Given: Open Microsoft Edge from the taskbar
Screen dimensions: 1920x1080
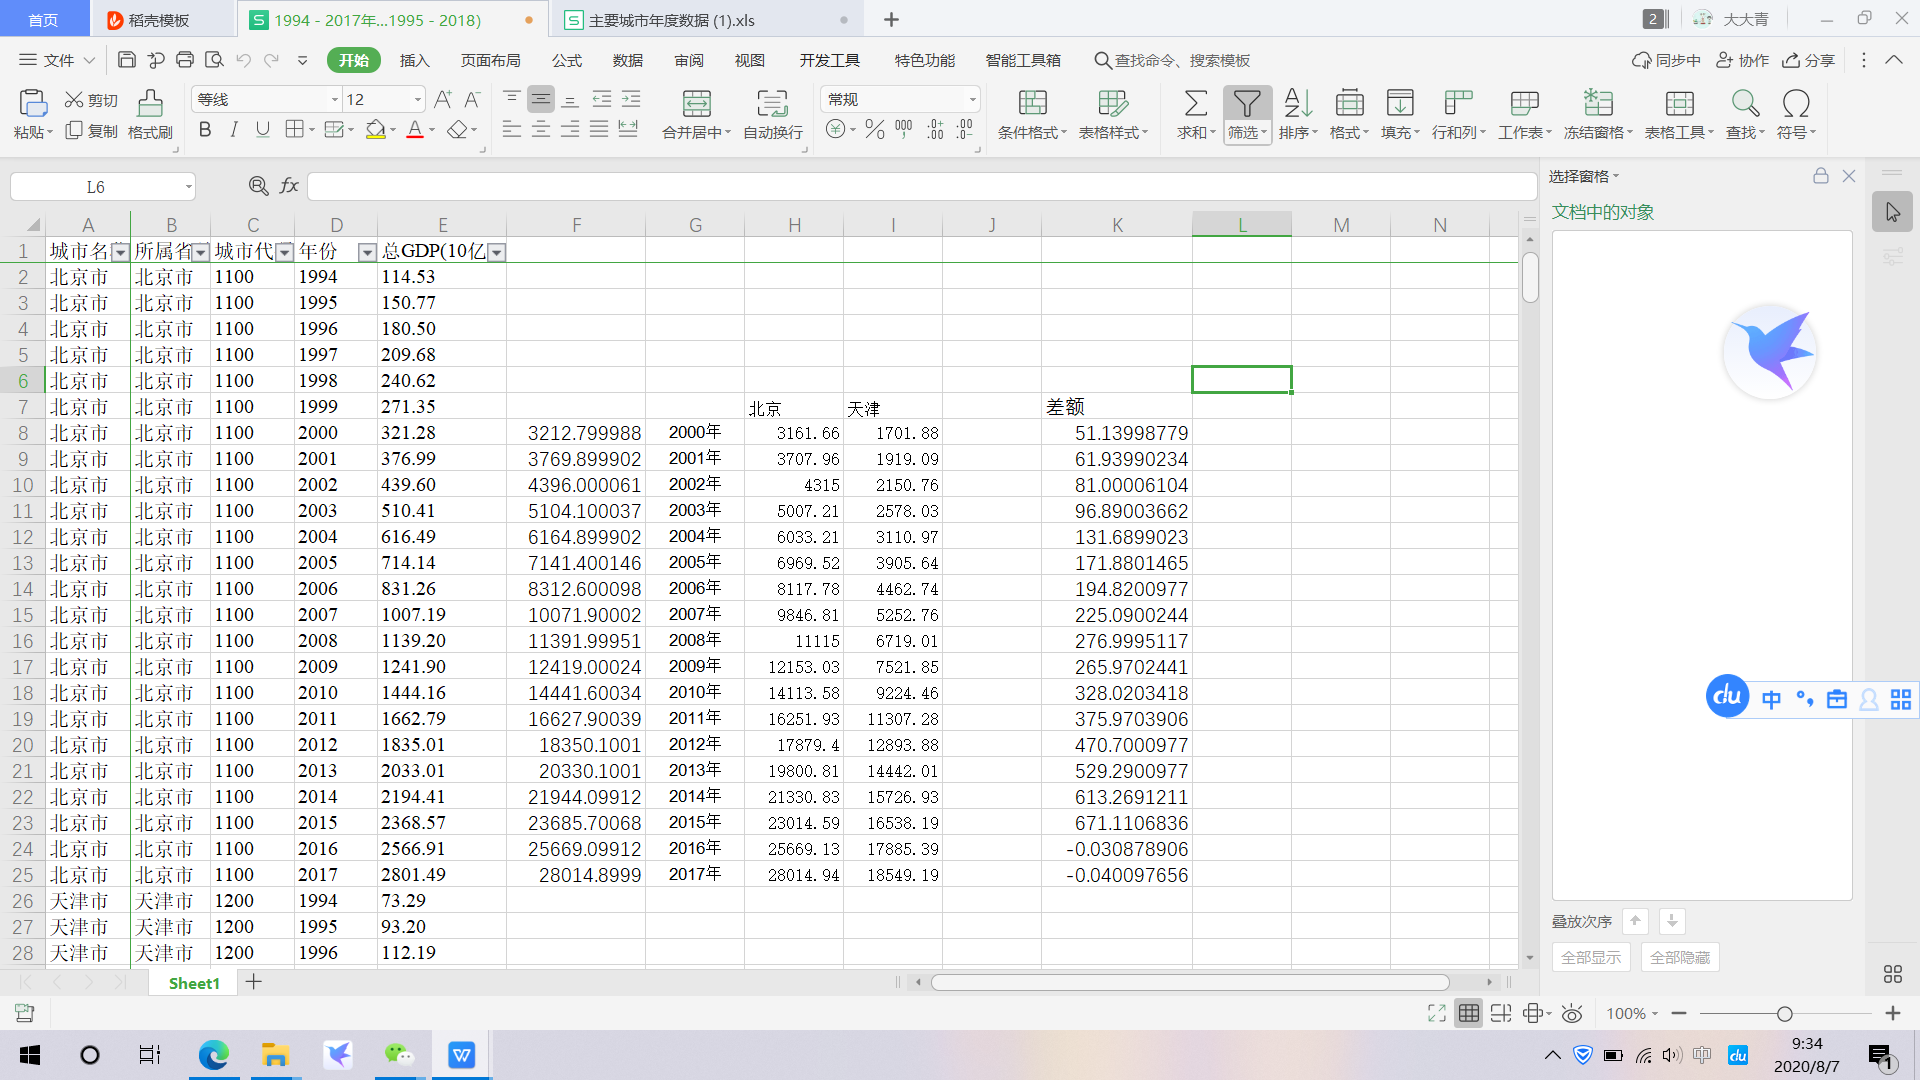Looking at the screenshot, I should click(x=213, y=1055).
